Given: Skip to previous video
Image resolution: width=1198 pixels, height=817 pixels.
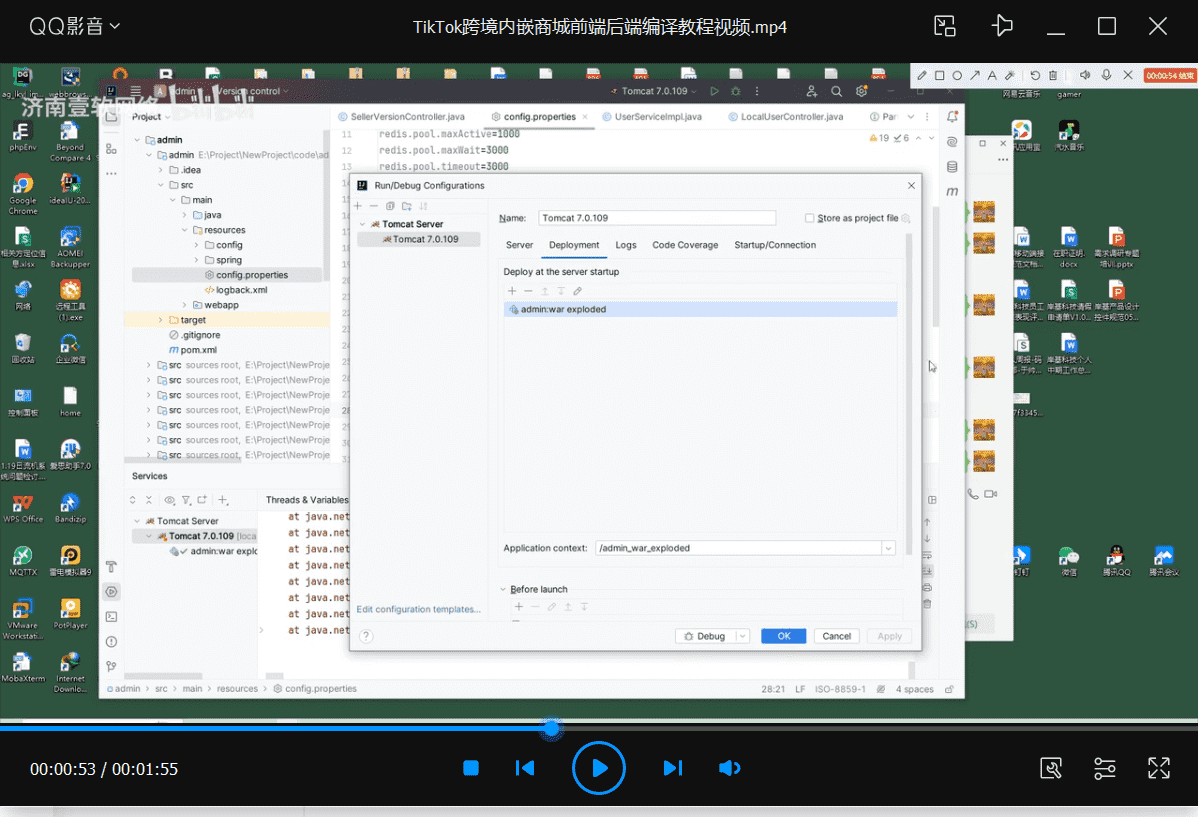Looking at the screenshot, I should pos(525,768).
